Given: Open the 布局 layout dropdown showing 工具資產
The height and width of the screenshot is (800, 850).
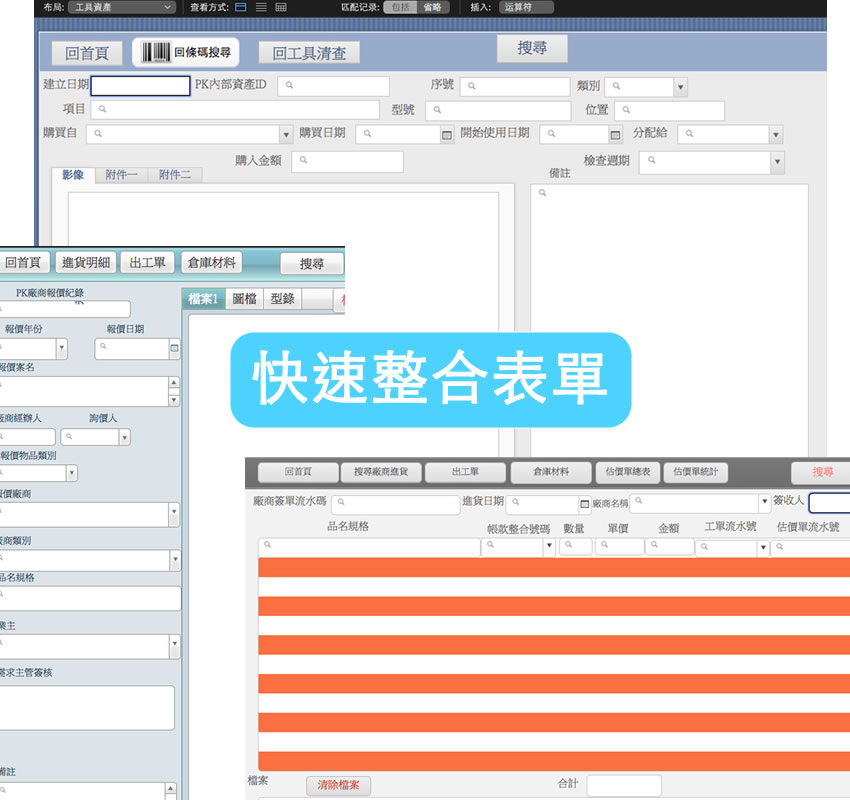Looking at the screenshot, I should (x=120, y=7).
